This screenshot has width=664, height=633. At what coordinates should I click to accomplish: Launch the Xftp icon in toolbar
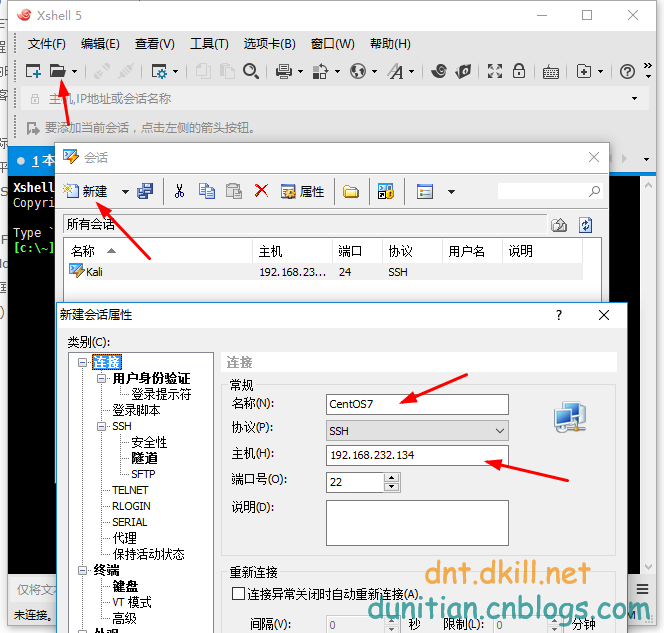463,71
